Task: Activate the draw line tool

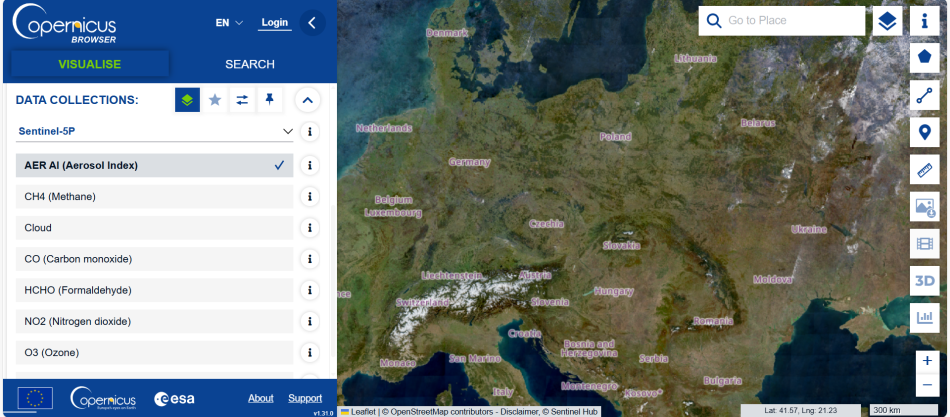Action: (924, 96)
